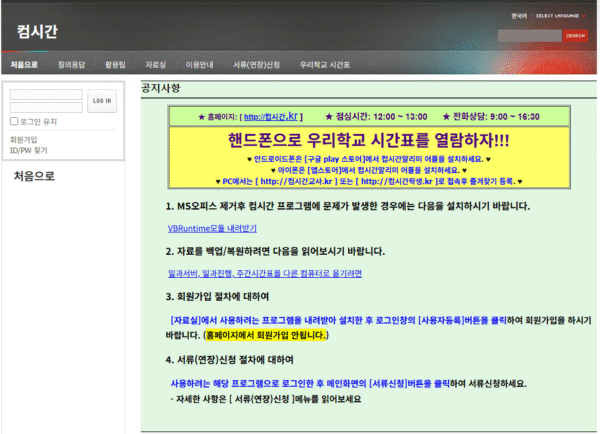
Task: Toggle 로그인 유지 checkbox
Action: [x=14, y=121]
